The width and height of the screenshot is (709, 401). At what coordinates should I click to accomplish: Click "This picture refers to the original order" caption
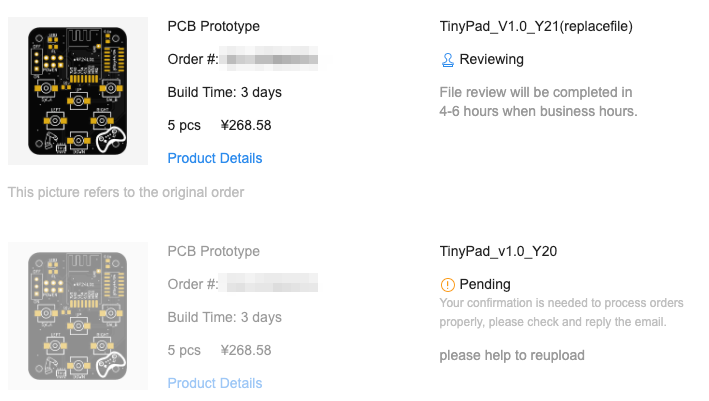(x=126, y=192)
